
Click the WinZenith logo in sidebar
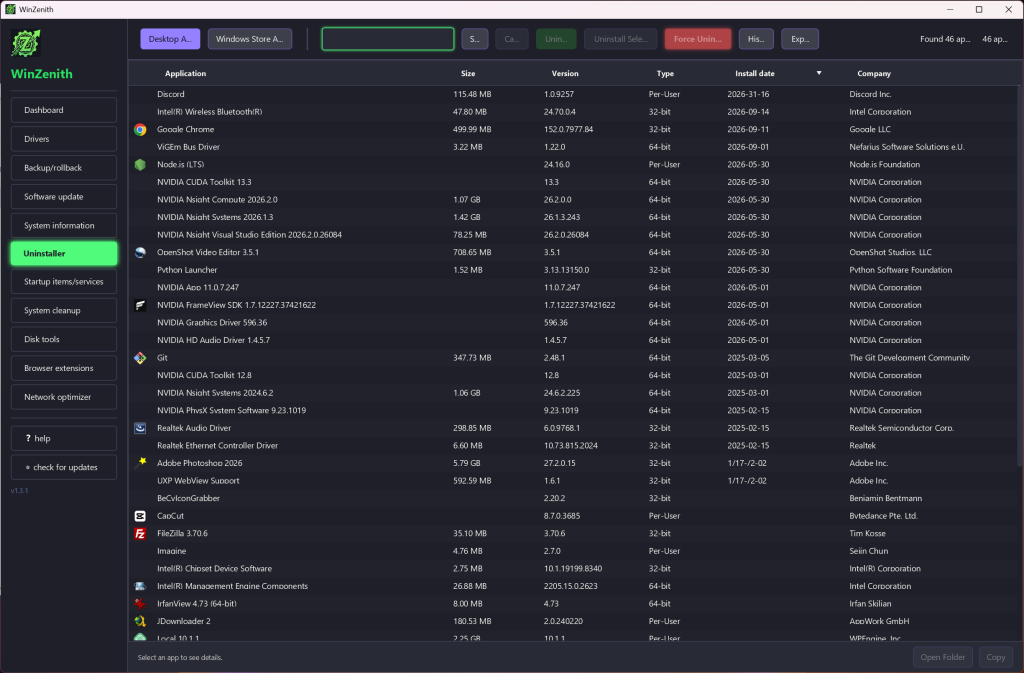click(26, 44)
